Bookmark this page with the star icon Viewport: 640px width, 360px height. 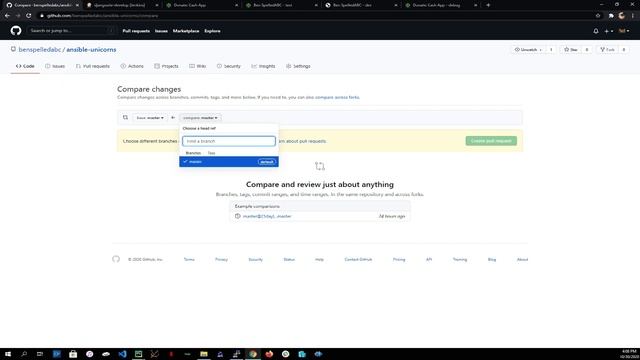pos(598,16)
